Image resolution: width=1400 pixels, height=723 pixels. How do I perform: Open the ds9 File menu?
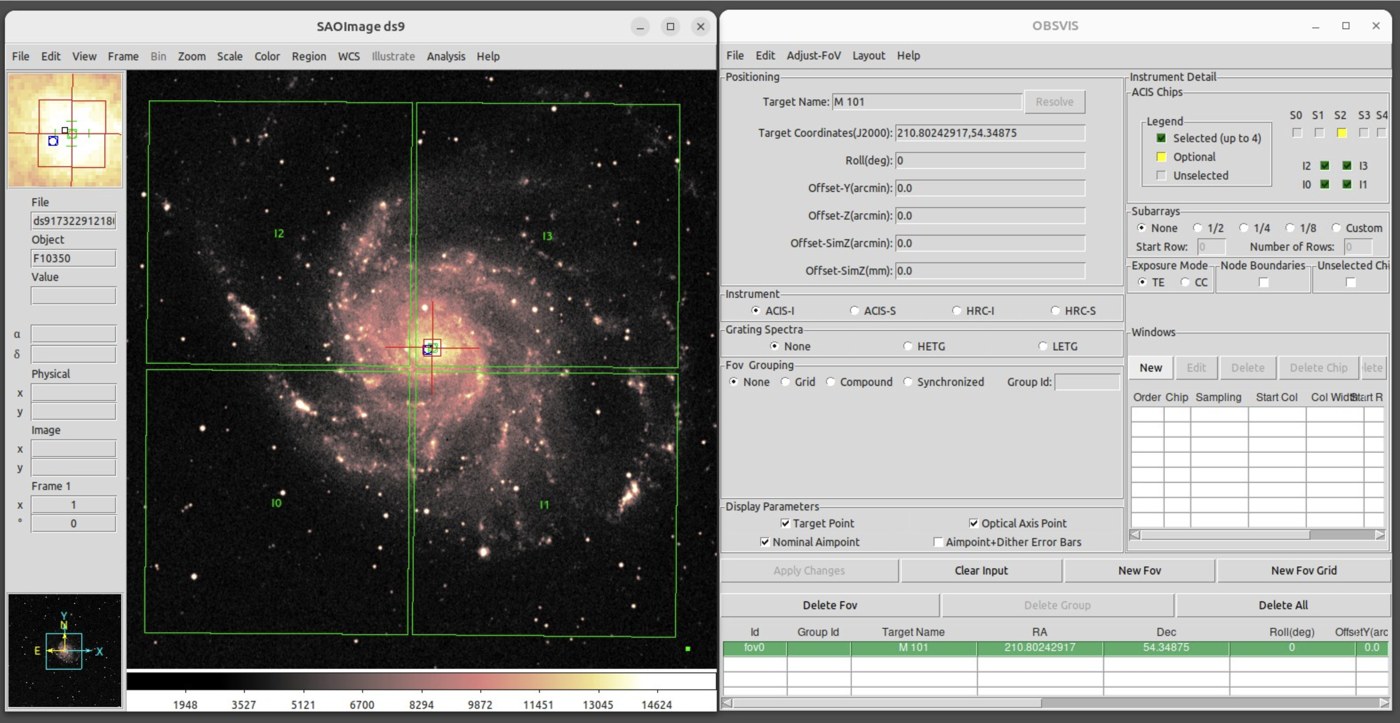coord(20,56)
